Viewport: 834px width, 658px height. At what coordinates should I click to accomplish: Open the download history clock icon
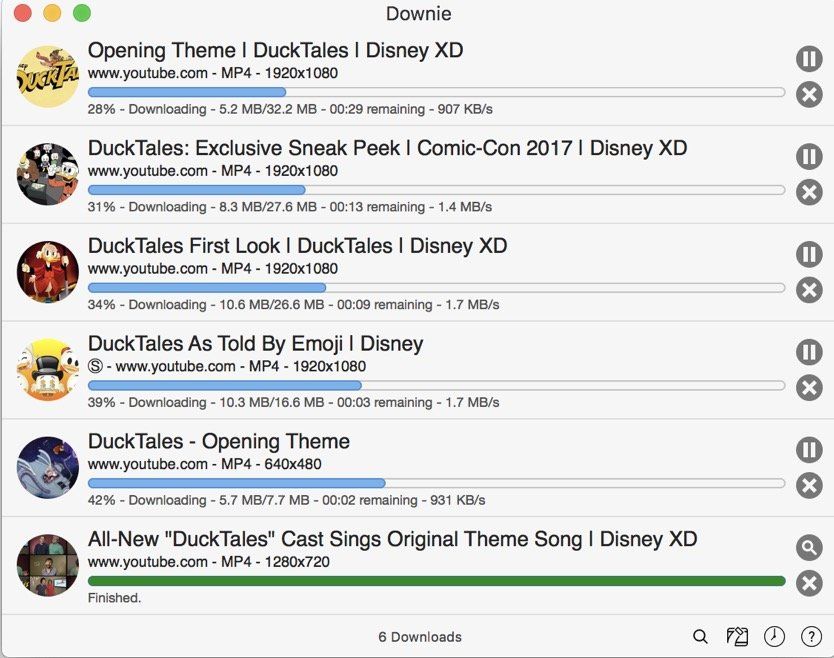[x=774, y=636]
